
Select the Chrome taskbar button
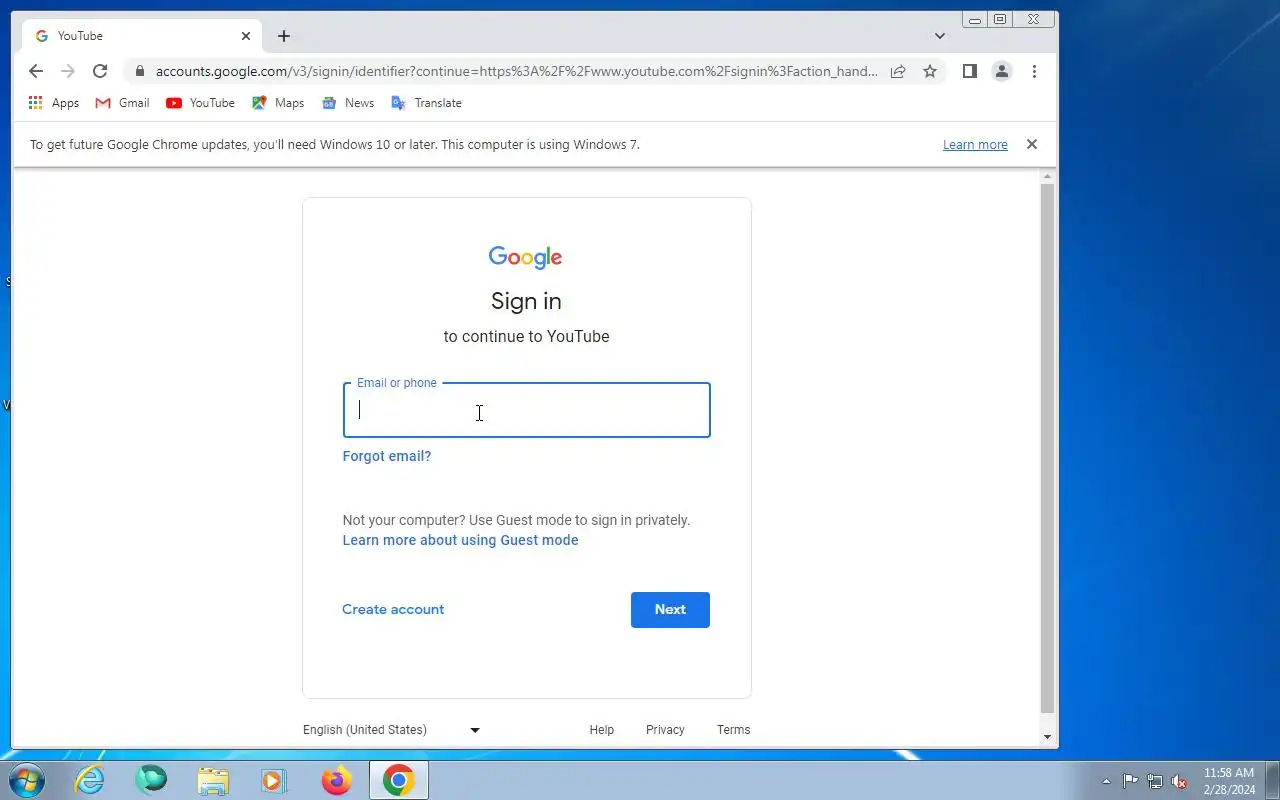pyautogui.click(x=399, y=780)
